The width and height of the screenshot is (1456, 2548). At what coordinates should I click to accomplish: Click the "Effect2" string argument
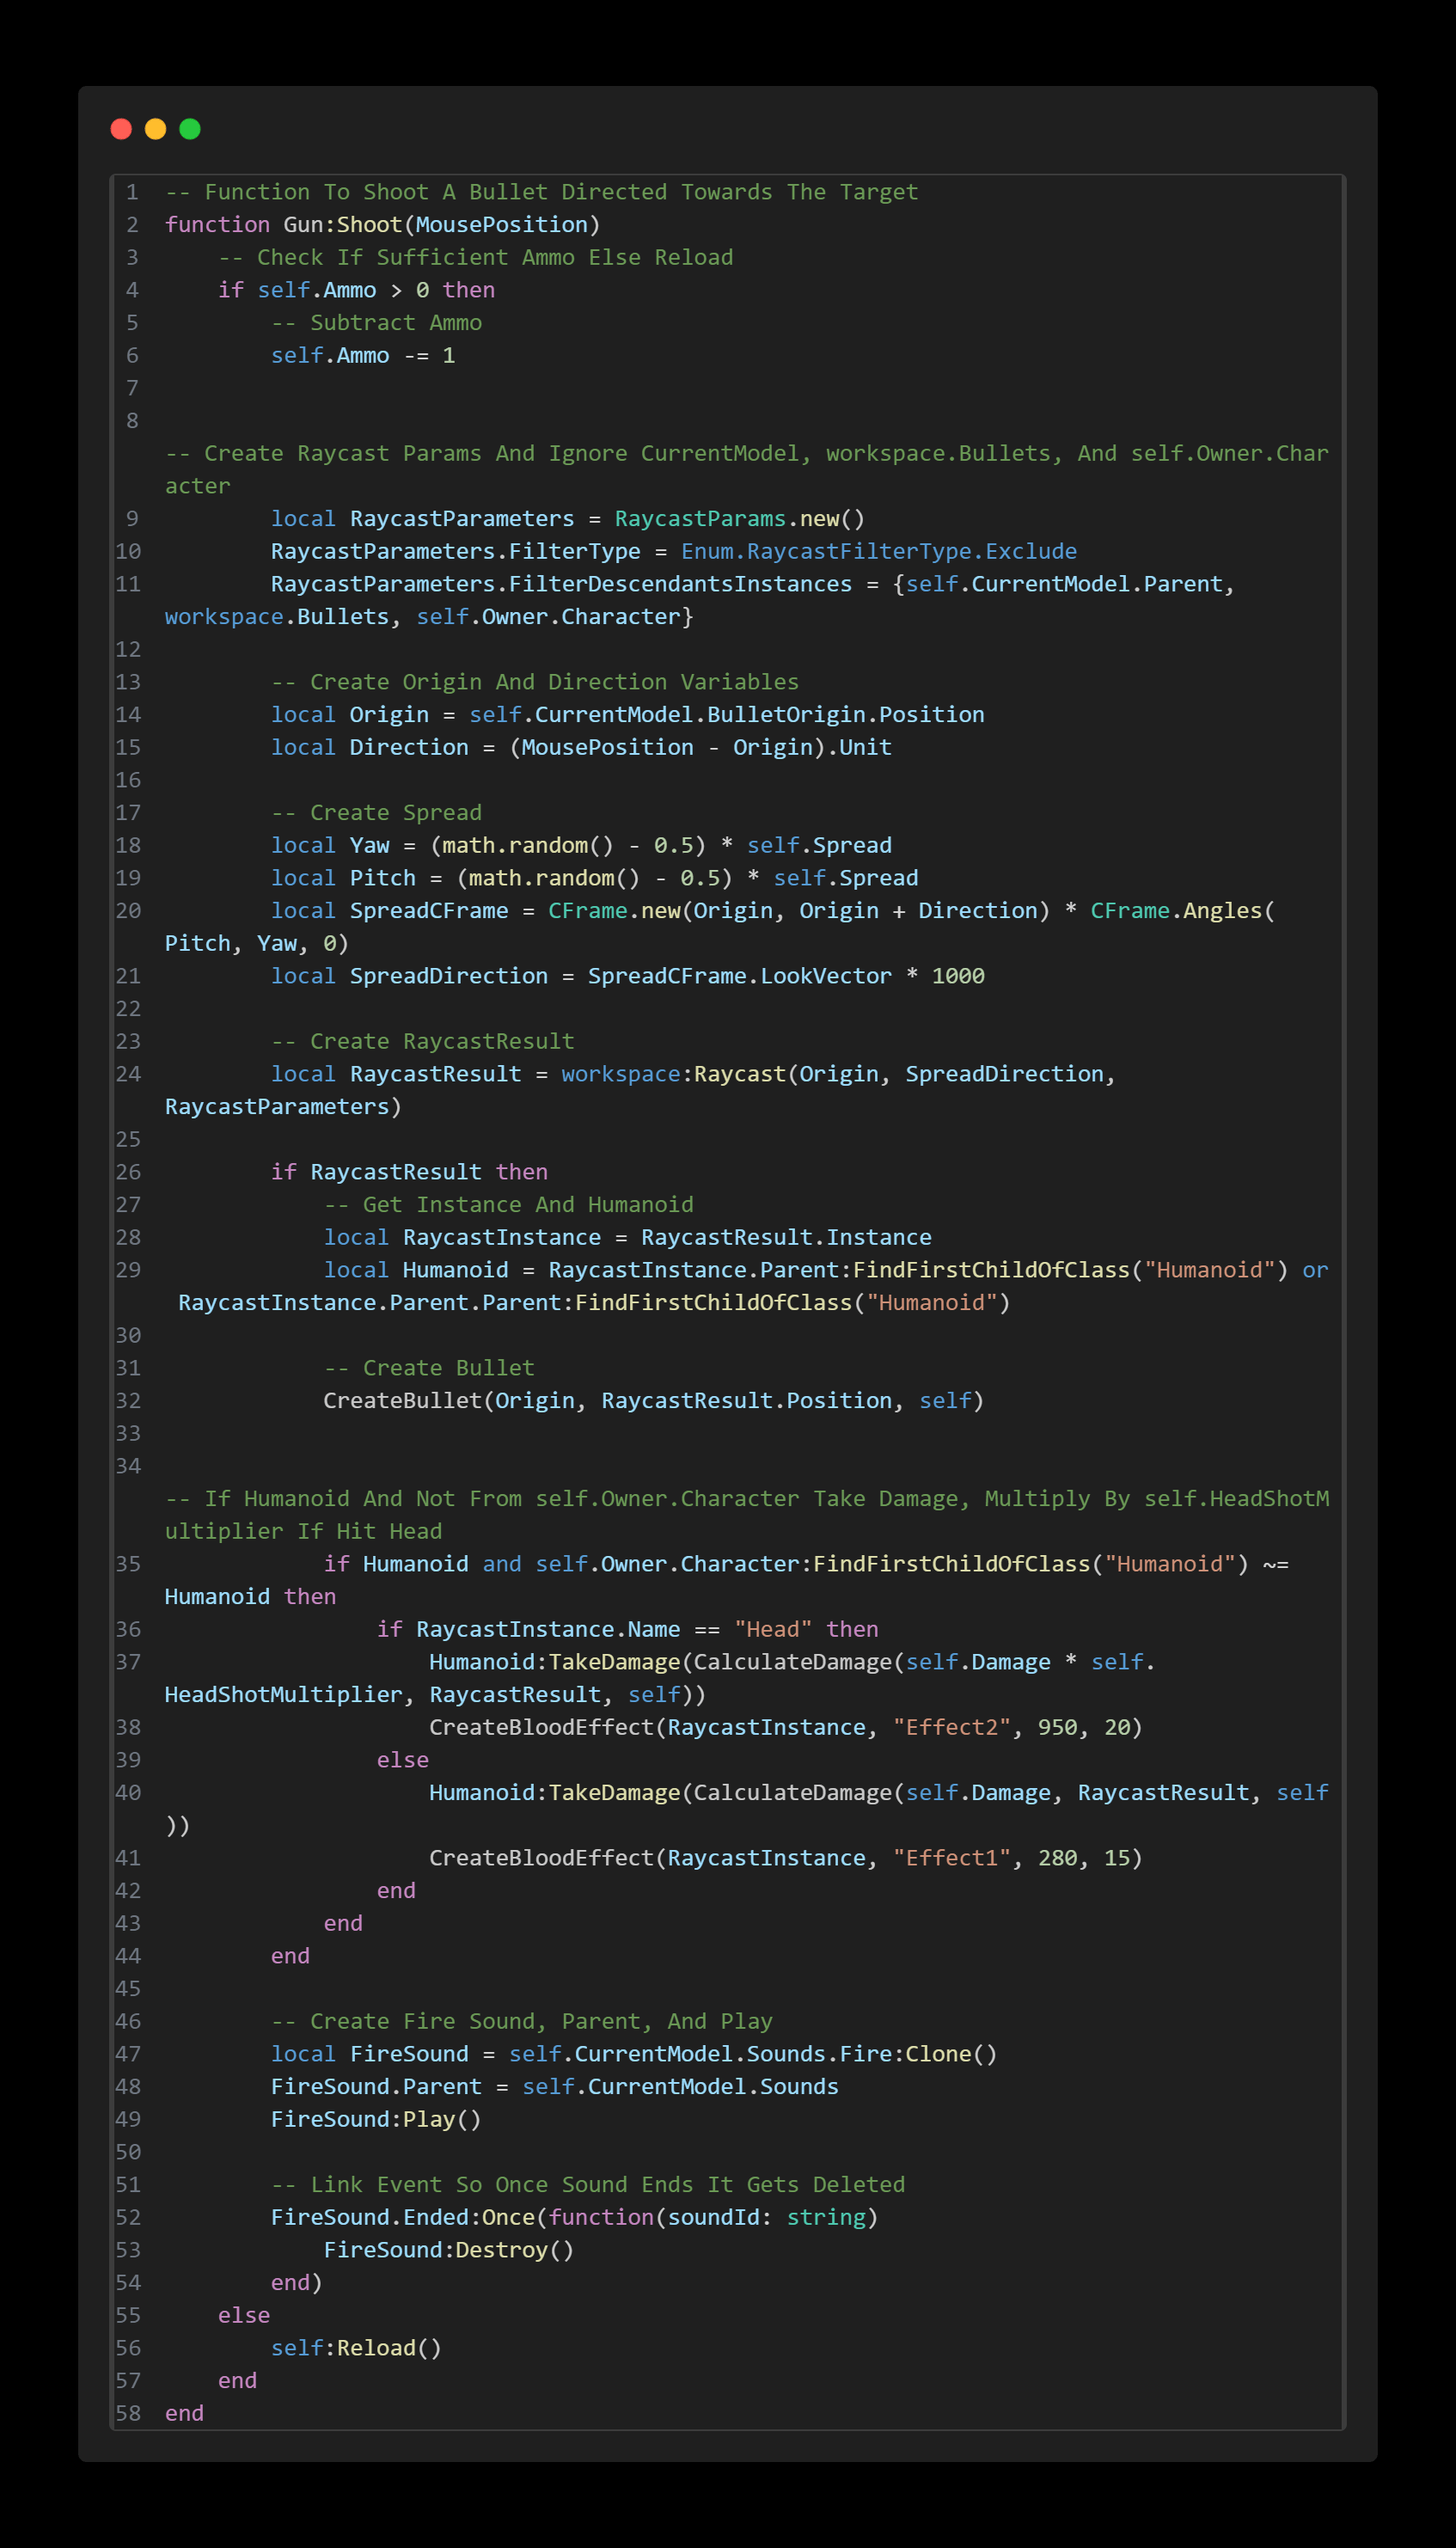click(x=951, y=1728)
